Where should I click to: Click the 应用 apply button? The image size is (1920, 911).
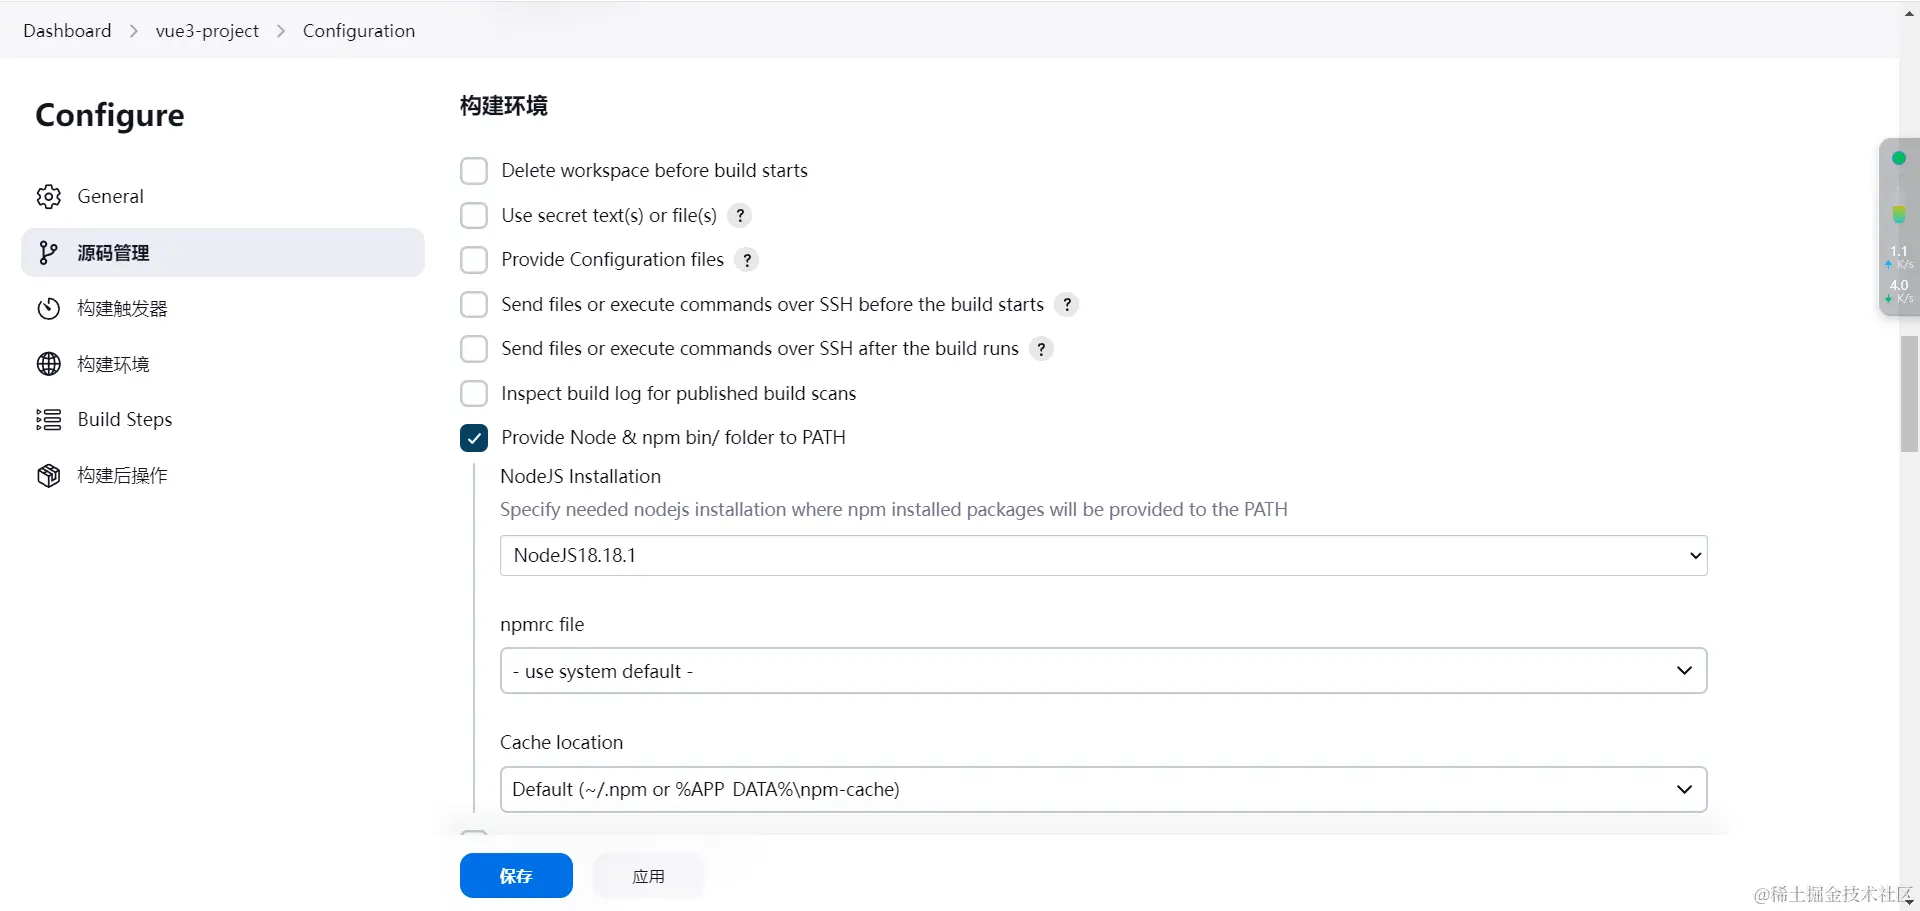tap(648, 876)
